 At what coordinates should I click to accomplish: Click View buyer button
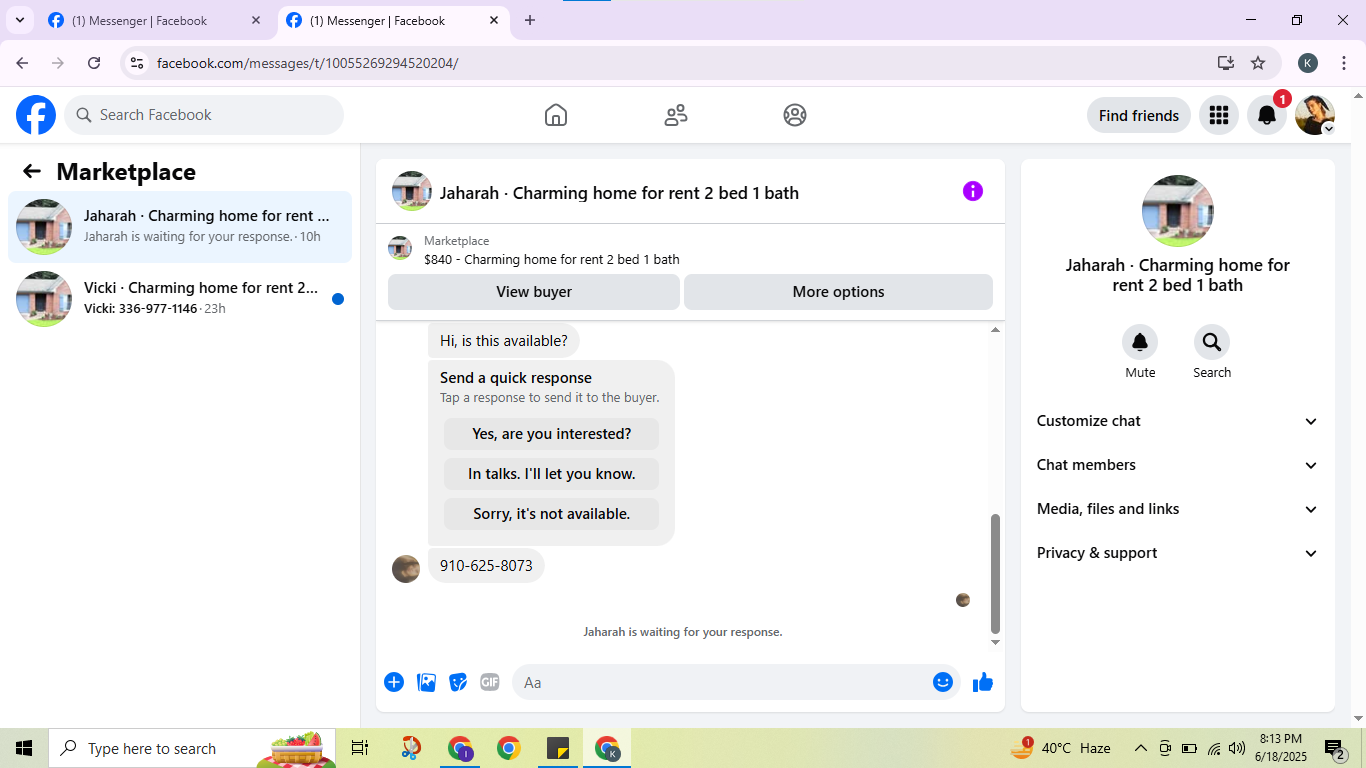534,292
